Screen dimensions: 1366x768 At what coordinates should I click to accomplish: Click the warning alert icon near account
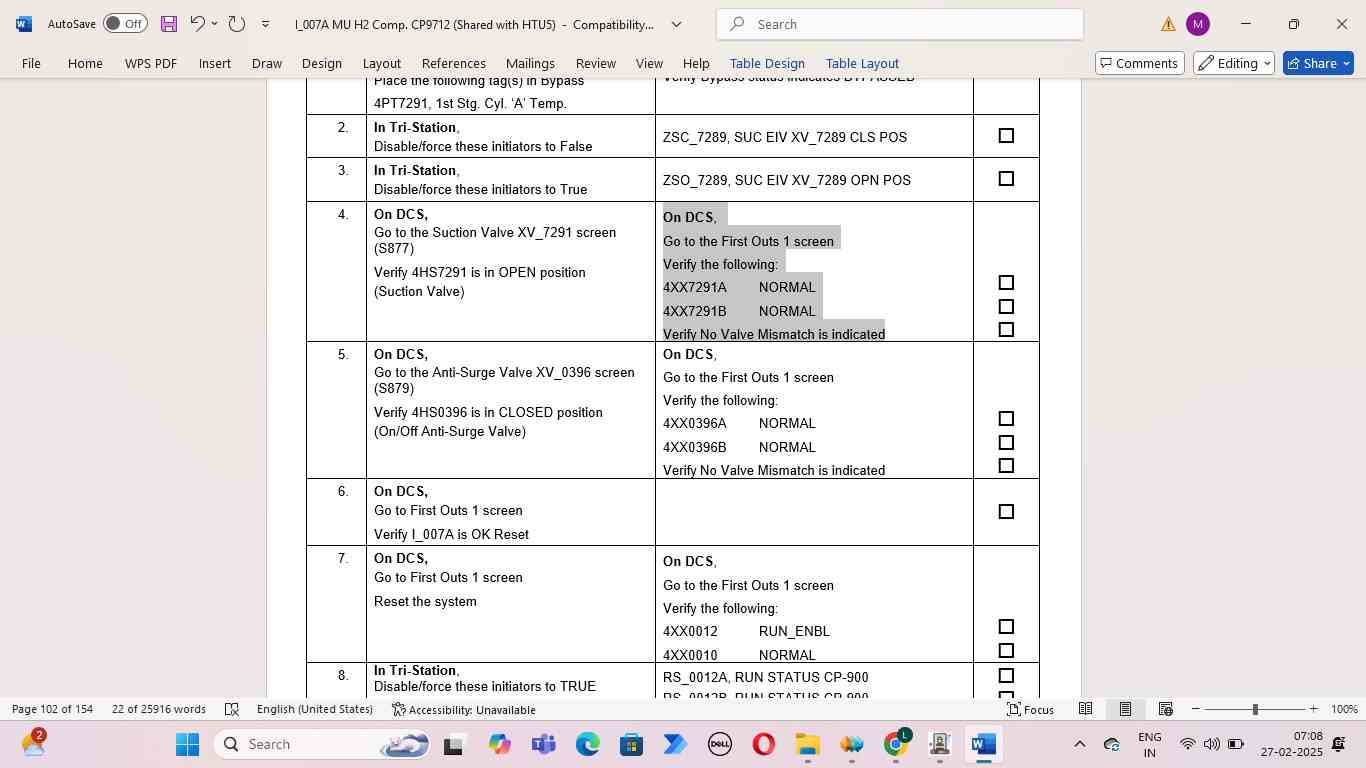(1168, 24)
